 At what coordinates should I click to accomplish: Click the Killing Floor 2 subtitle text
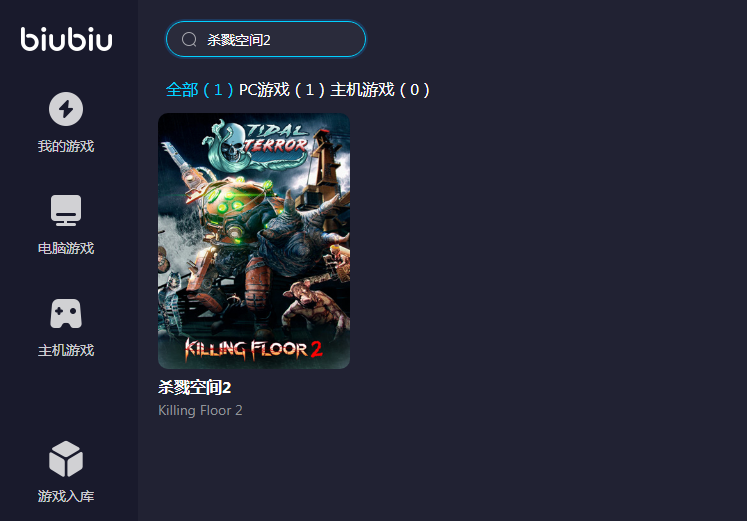[x=200, y=411]
